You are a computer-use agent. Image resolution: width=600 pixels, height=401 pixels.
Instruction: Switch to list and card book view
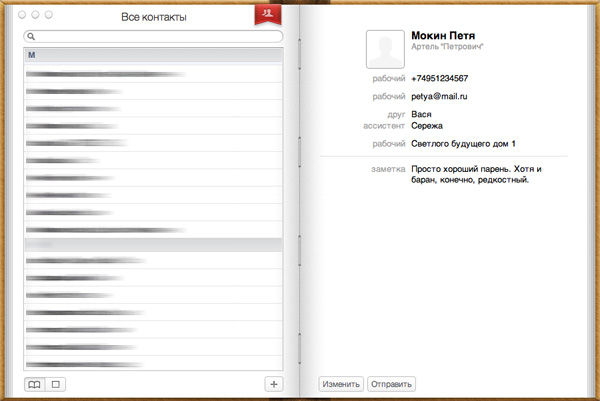click(x=35, y=384)
